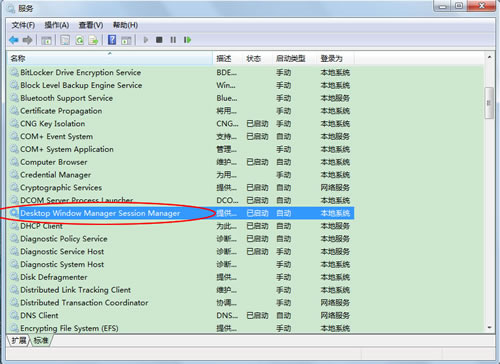Click the gear icon beside Computer Browser
This screenshot has height=364, width=500.
[14, 162]
